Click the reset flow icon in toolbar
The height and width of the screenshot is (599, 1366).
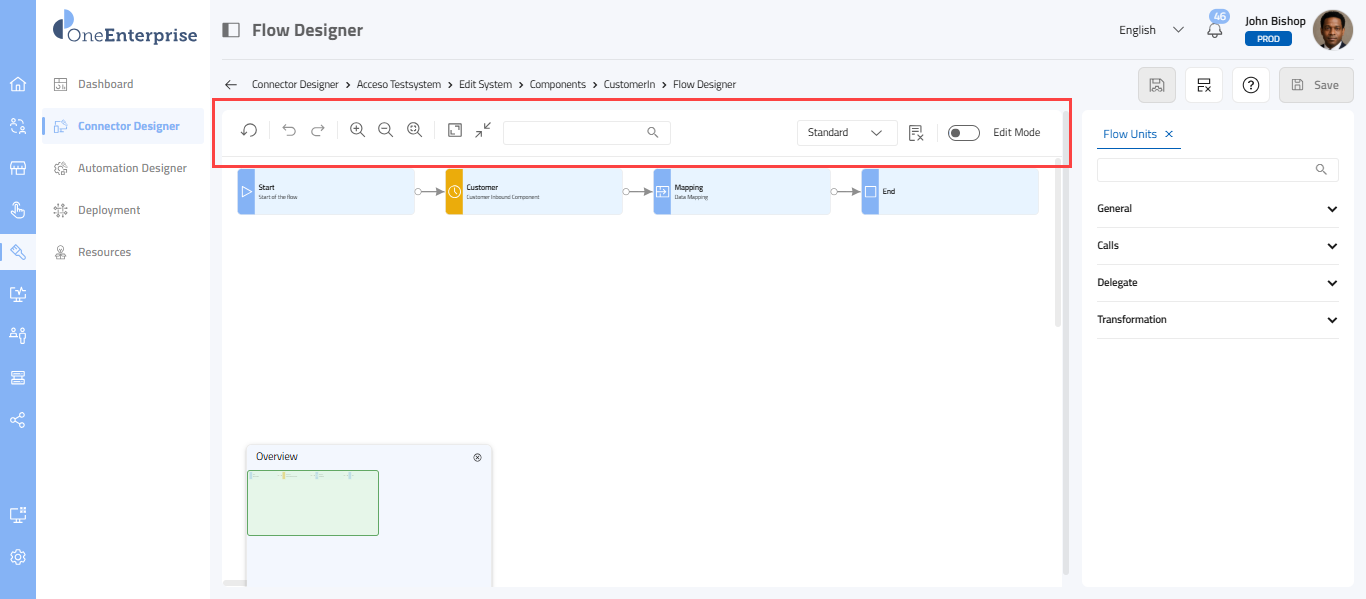coord(249,131)
